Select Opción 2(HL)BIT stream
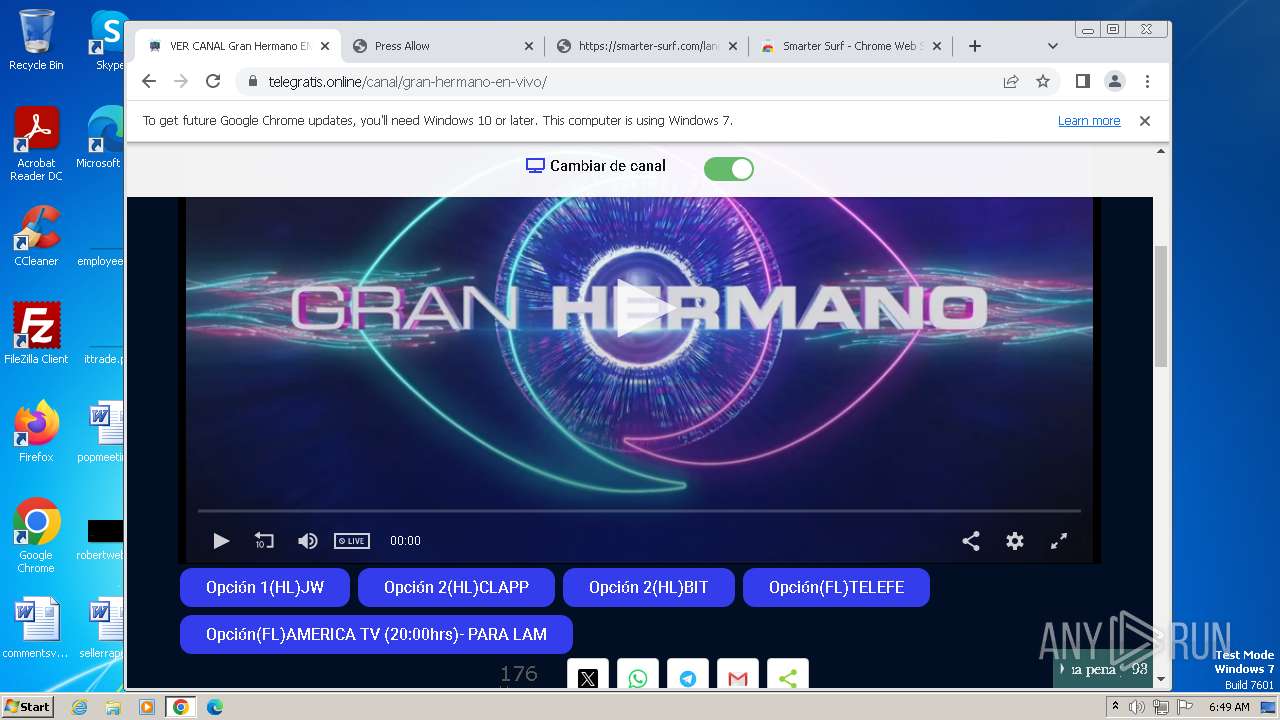Screen dimensions: 1280x720 coord(649,588)
